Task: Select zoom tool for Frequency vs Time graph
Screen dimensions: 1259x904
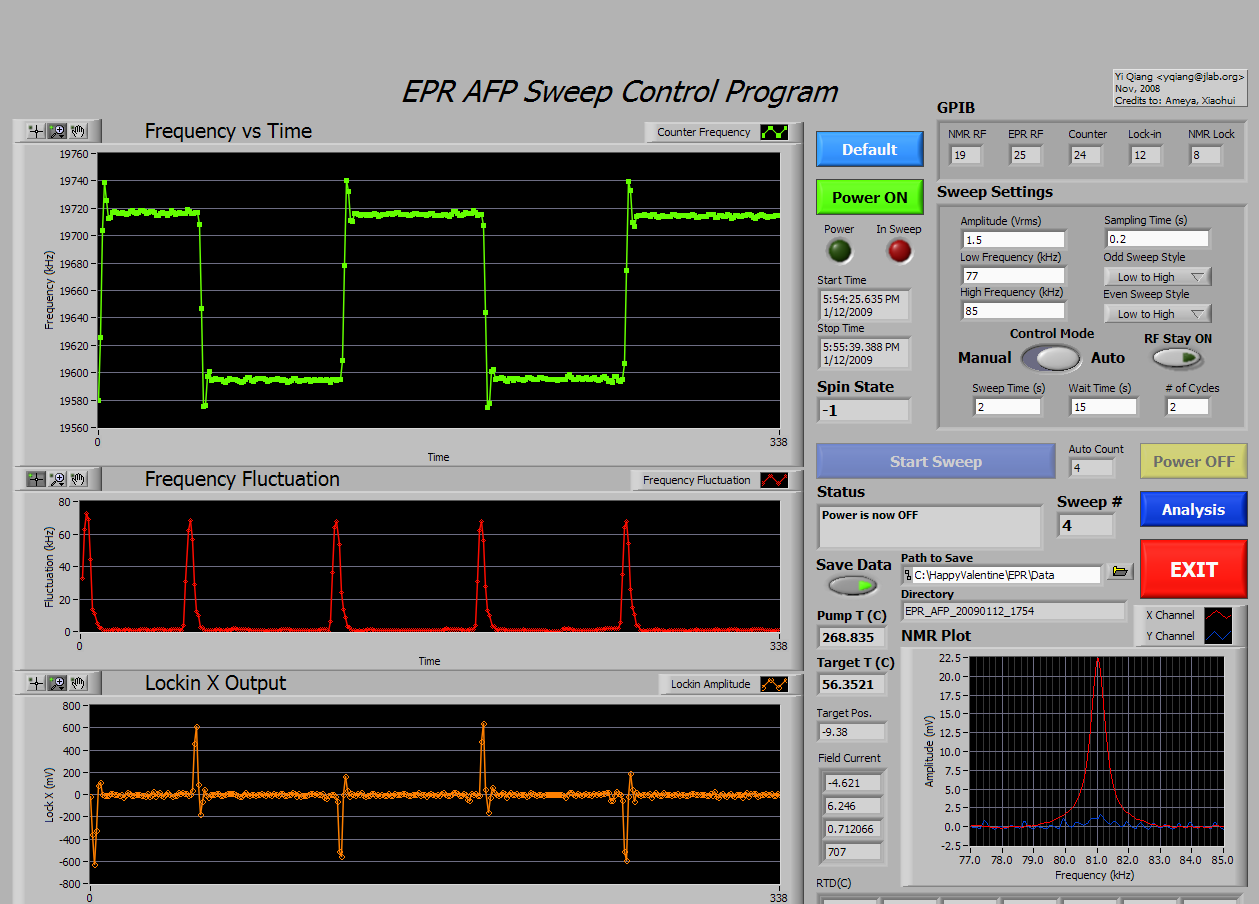Action: (x=57, y=131)
